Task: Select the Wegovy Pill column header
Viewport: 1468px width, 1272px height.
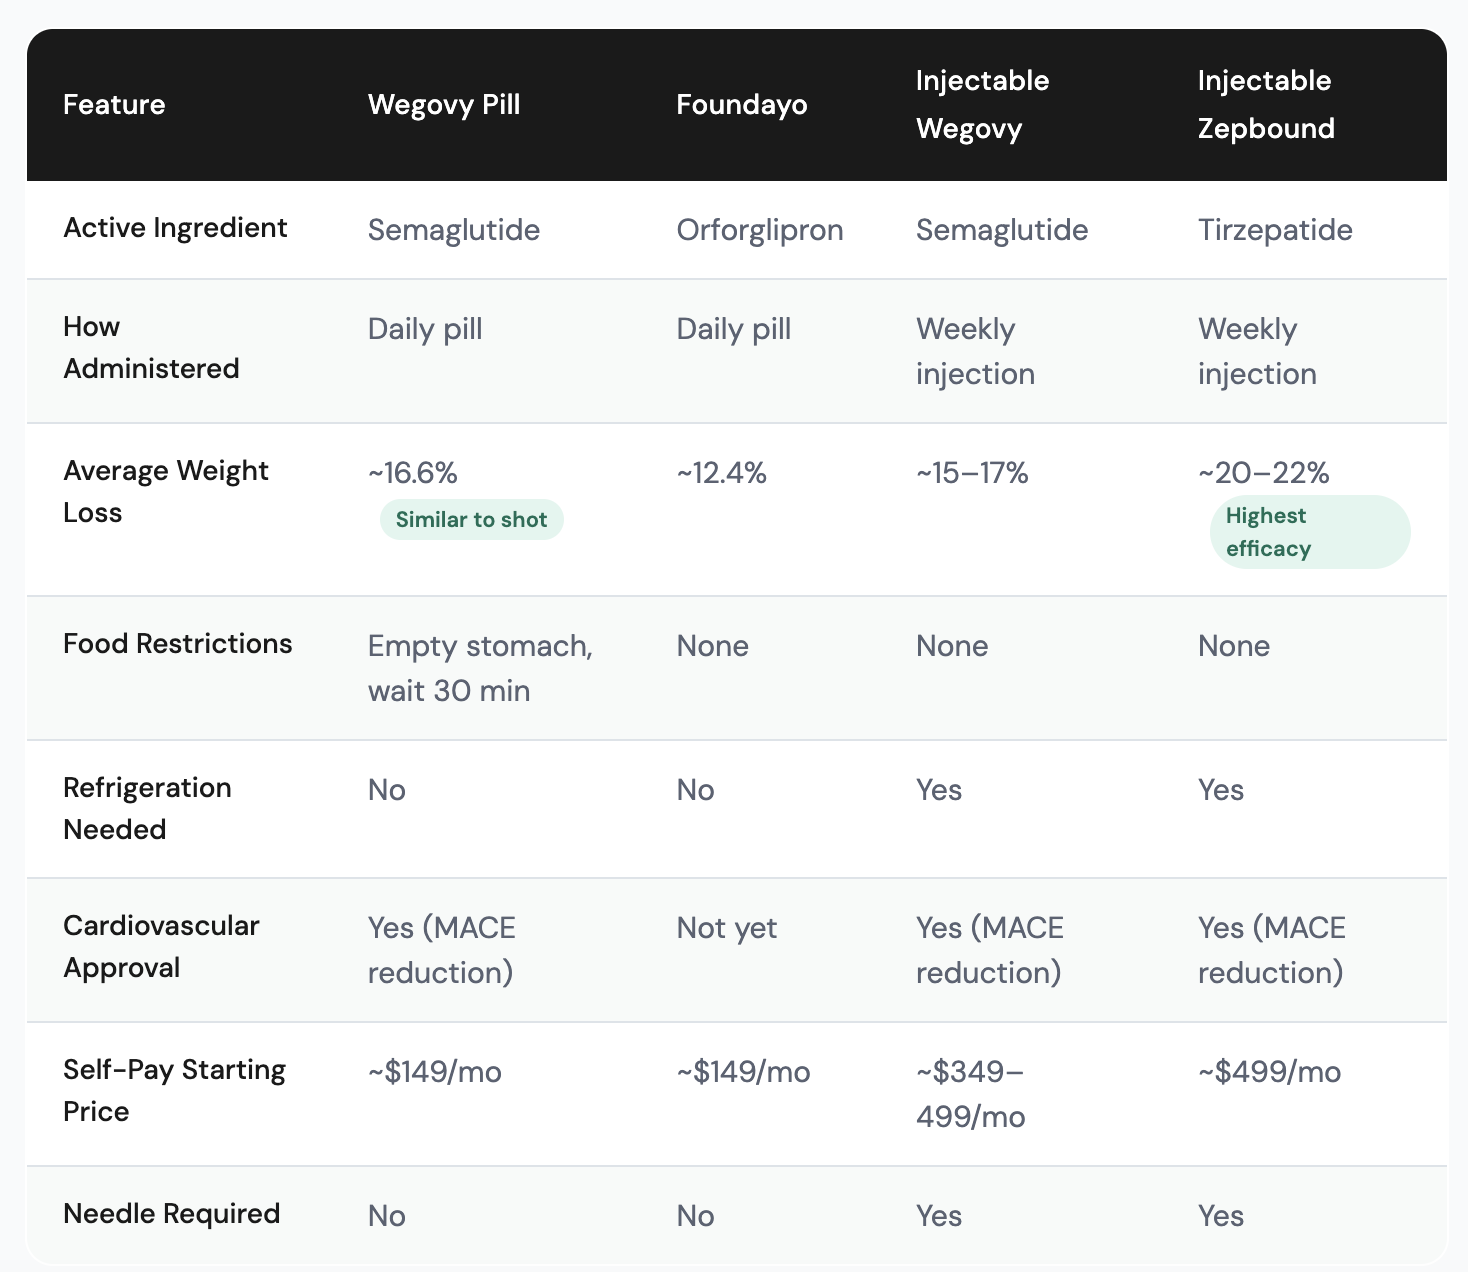Action: point(444,105)
